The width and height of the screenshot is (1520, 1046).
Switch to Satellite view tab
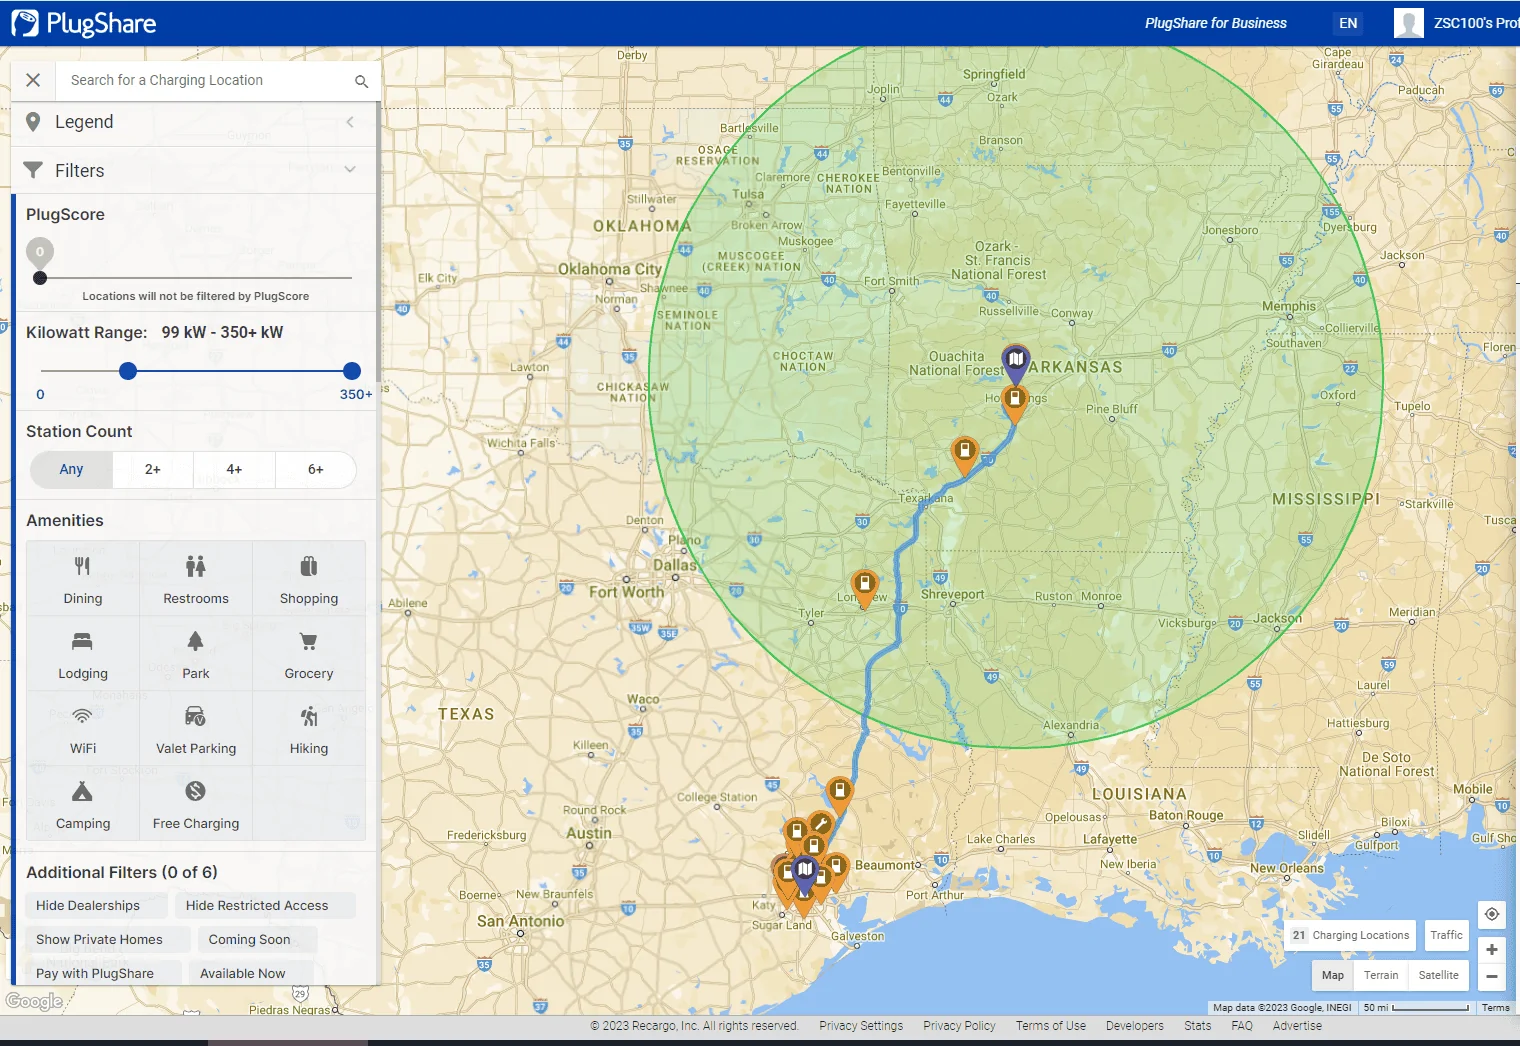pyautogui.click(x=1438, y=975)
